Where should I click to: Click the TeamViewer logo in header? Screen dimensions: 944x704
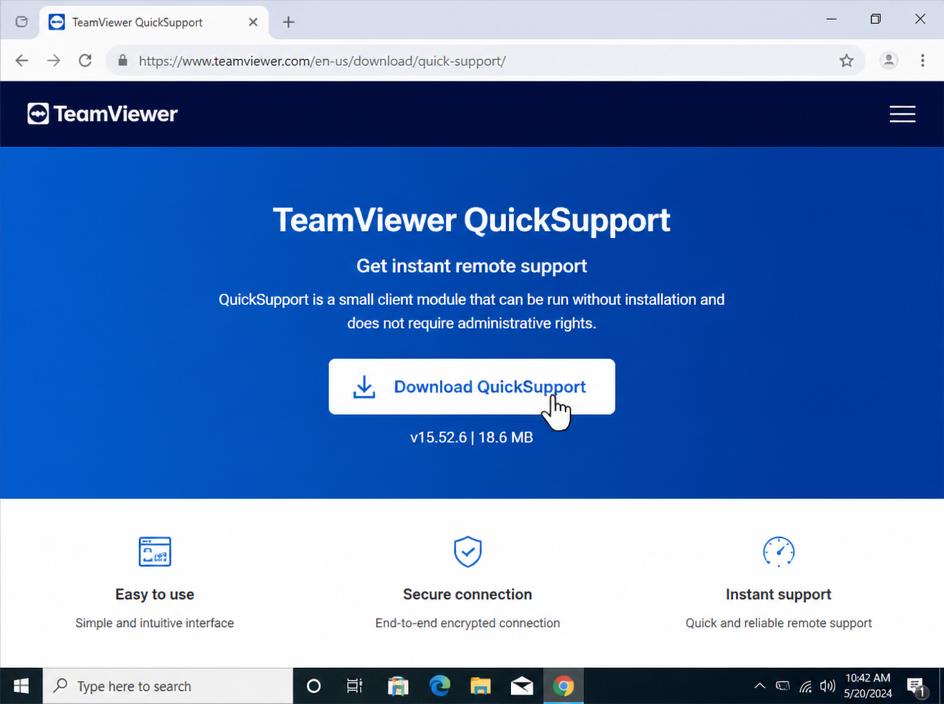click(102, 114)
